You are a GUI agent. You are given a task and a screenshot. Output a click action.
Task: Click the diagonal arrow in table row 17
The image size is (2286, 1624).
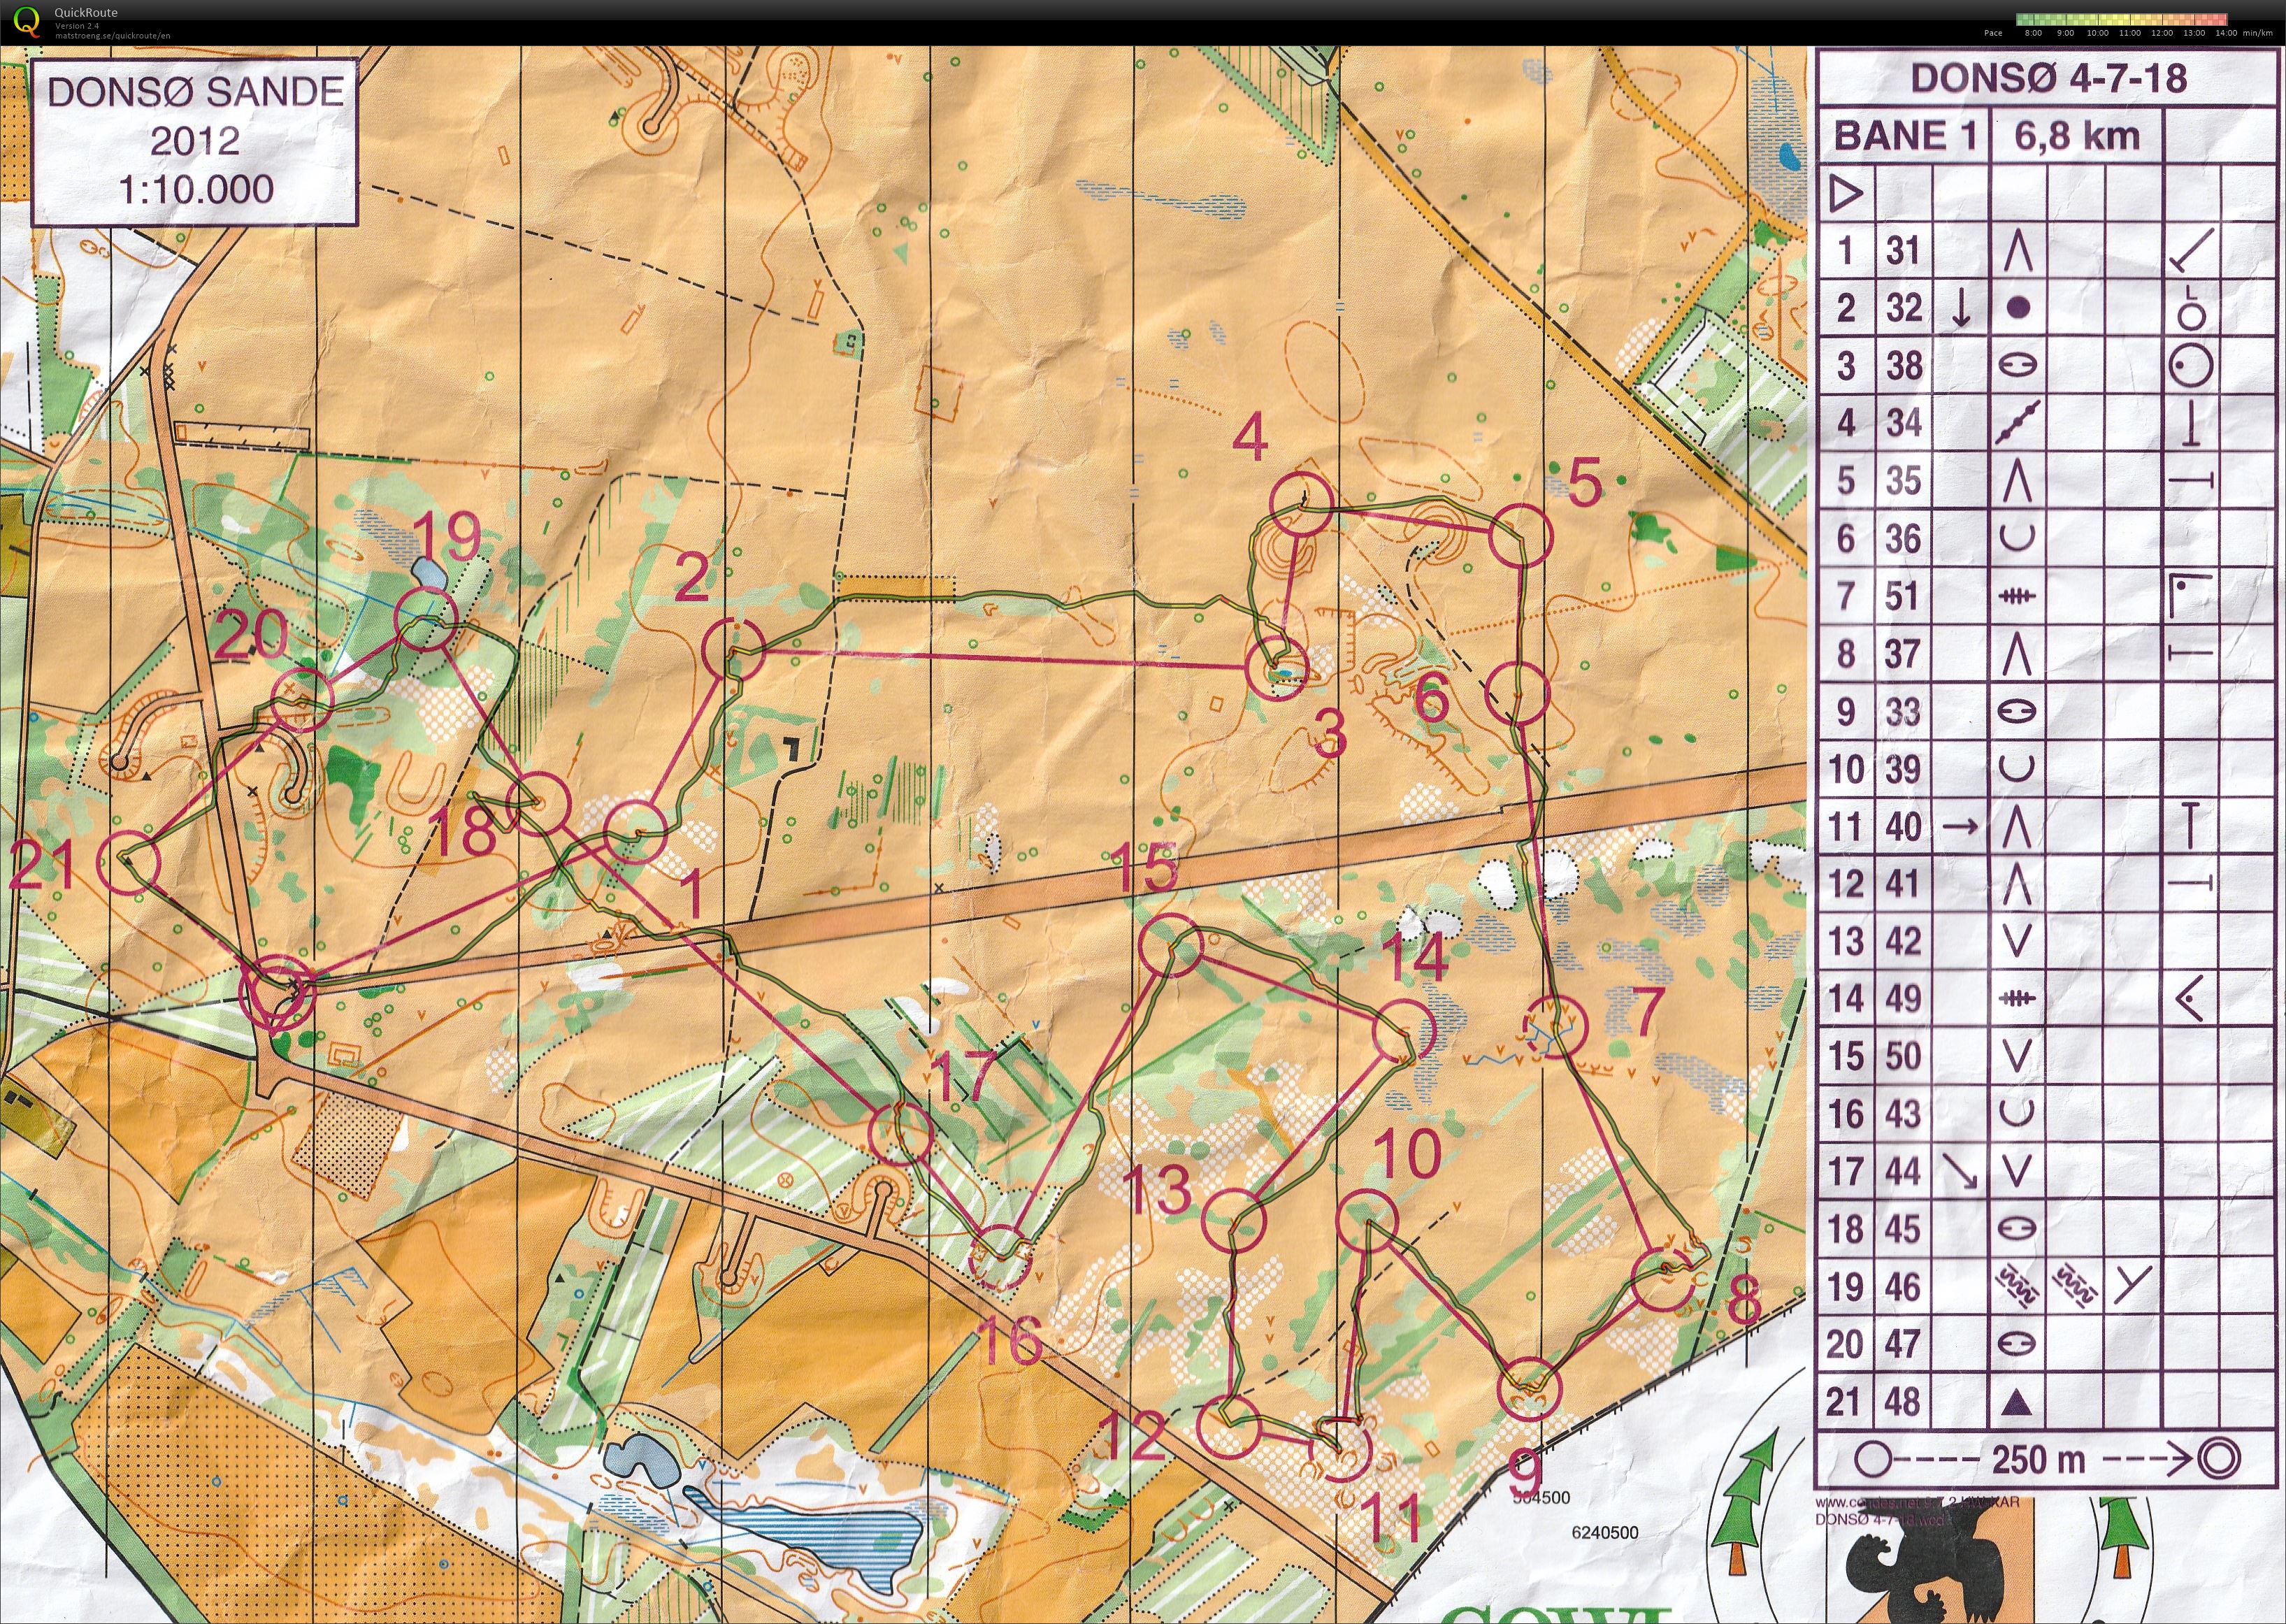(x=1960, y=1171)
